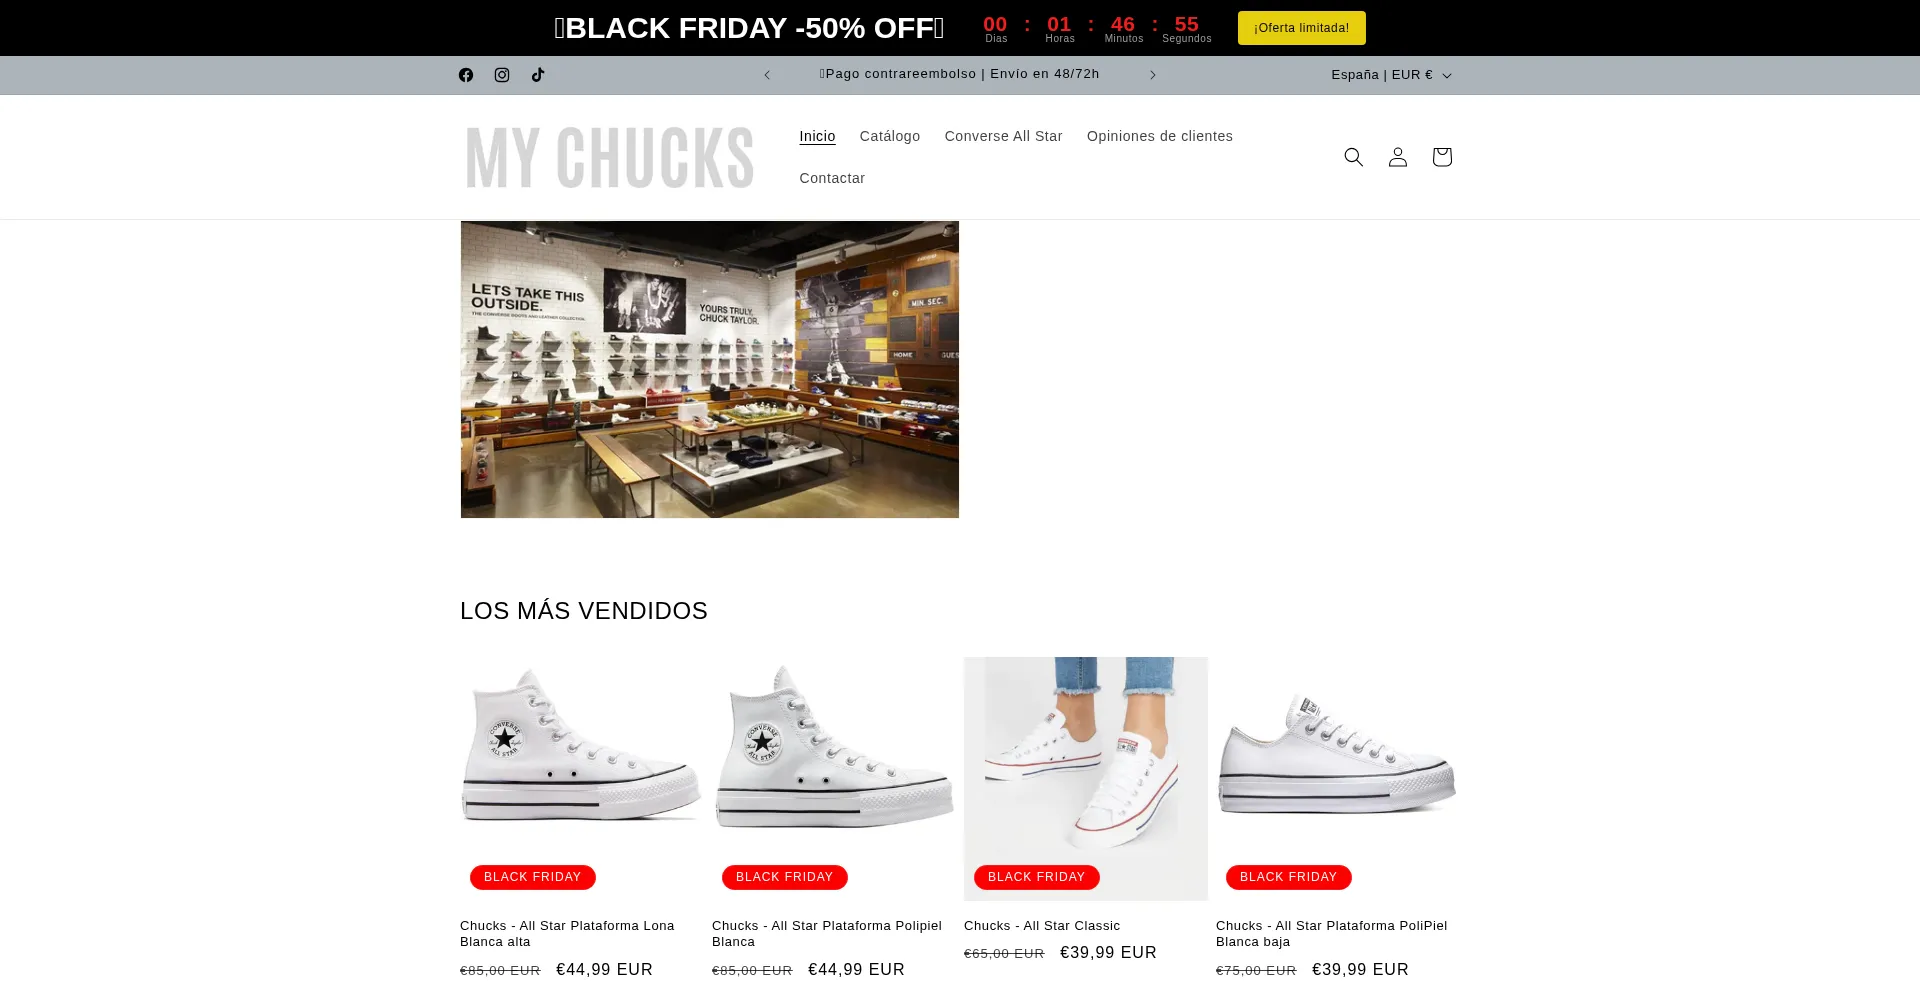Open the Chucks - All Star Classic product link

tap(1042, 926)
